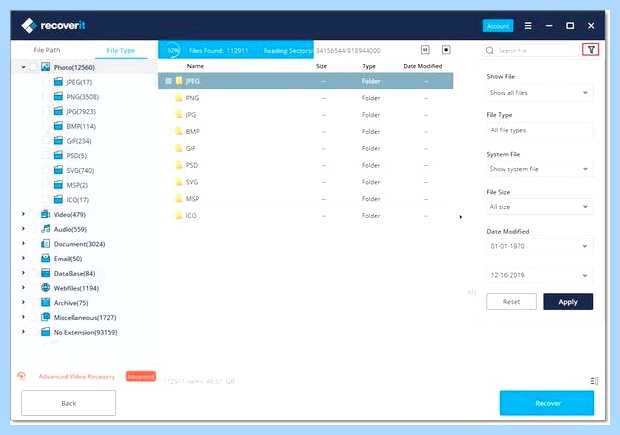Expand the Video(479) tree node
This screenshot has height=435, width=620.
click(23, 214)
